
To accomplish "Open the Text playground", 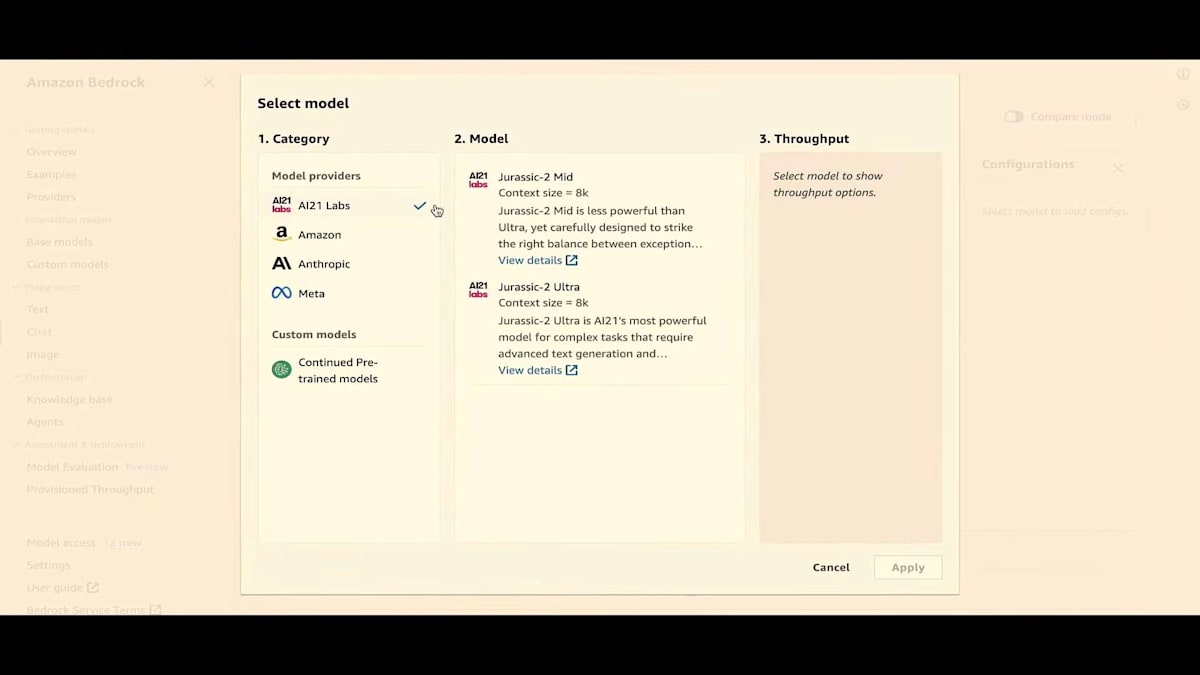I will point(38,309).
